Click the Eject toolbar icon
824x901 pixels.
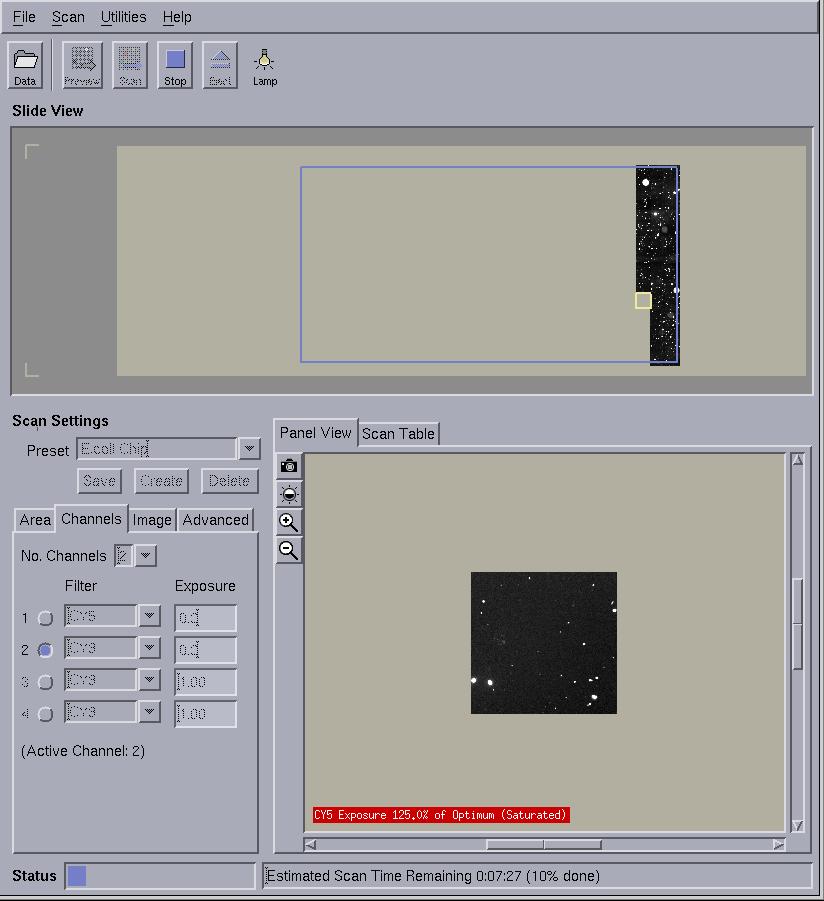click(x=220, y=66)
